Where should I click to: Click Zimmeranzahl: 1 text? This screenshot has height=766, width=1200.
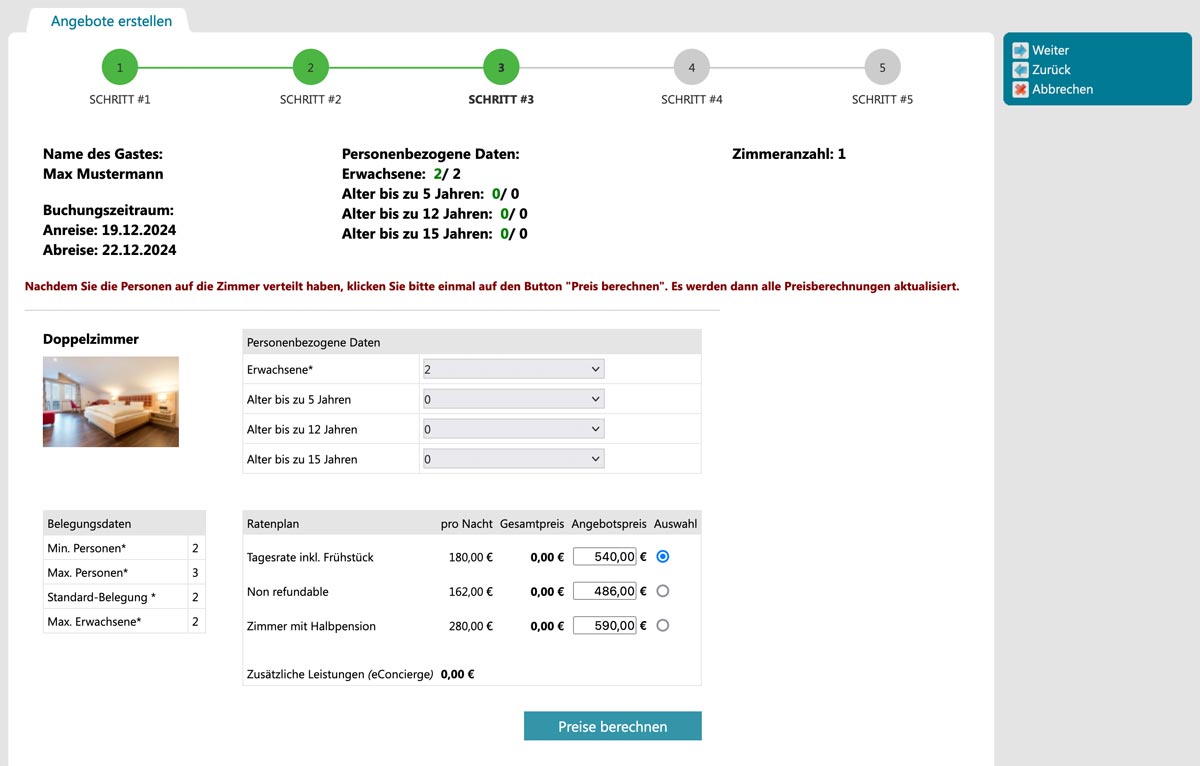(789, 154)
